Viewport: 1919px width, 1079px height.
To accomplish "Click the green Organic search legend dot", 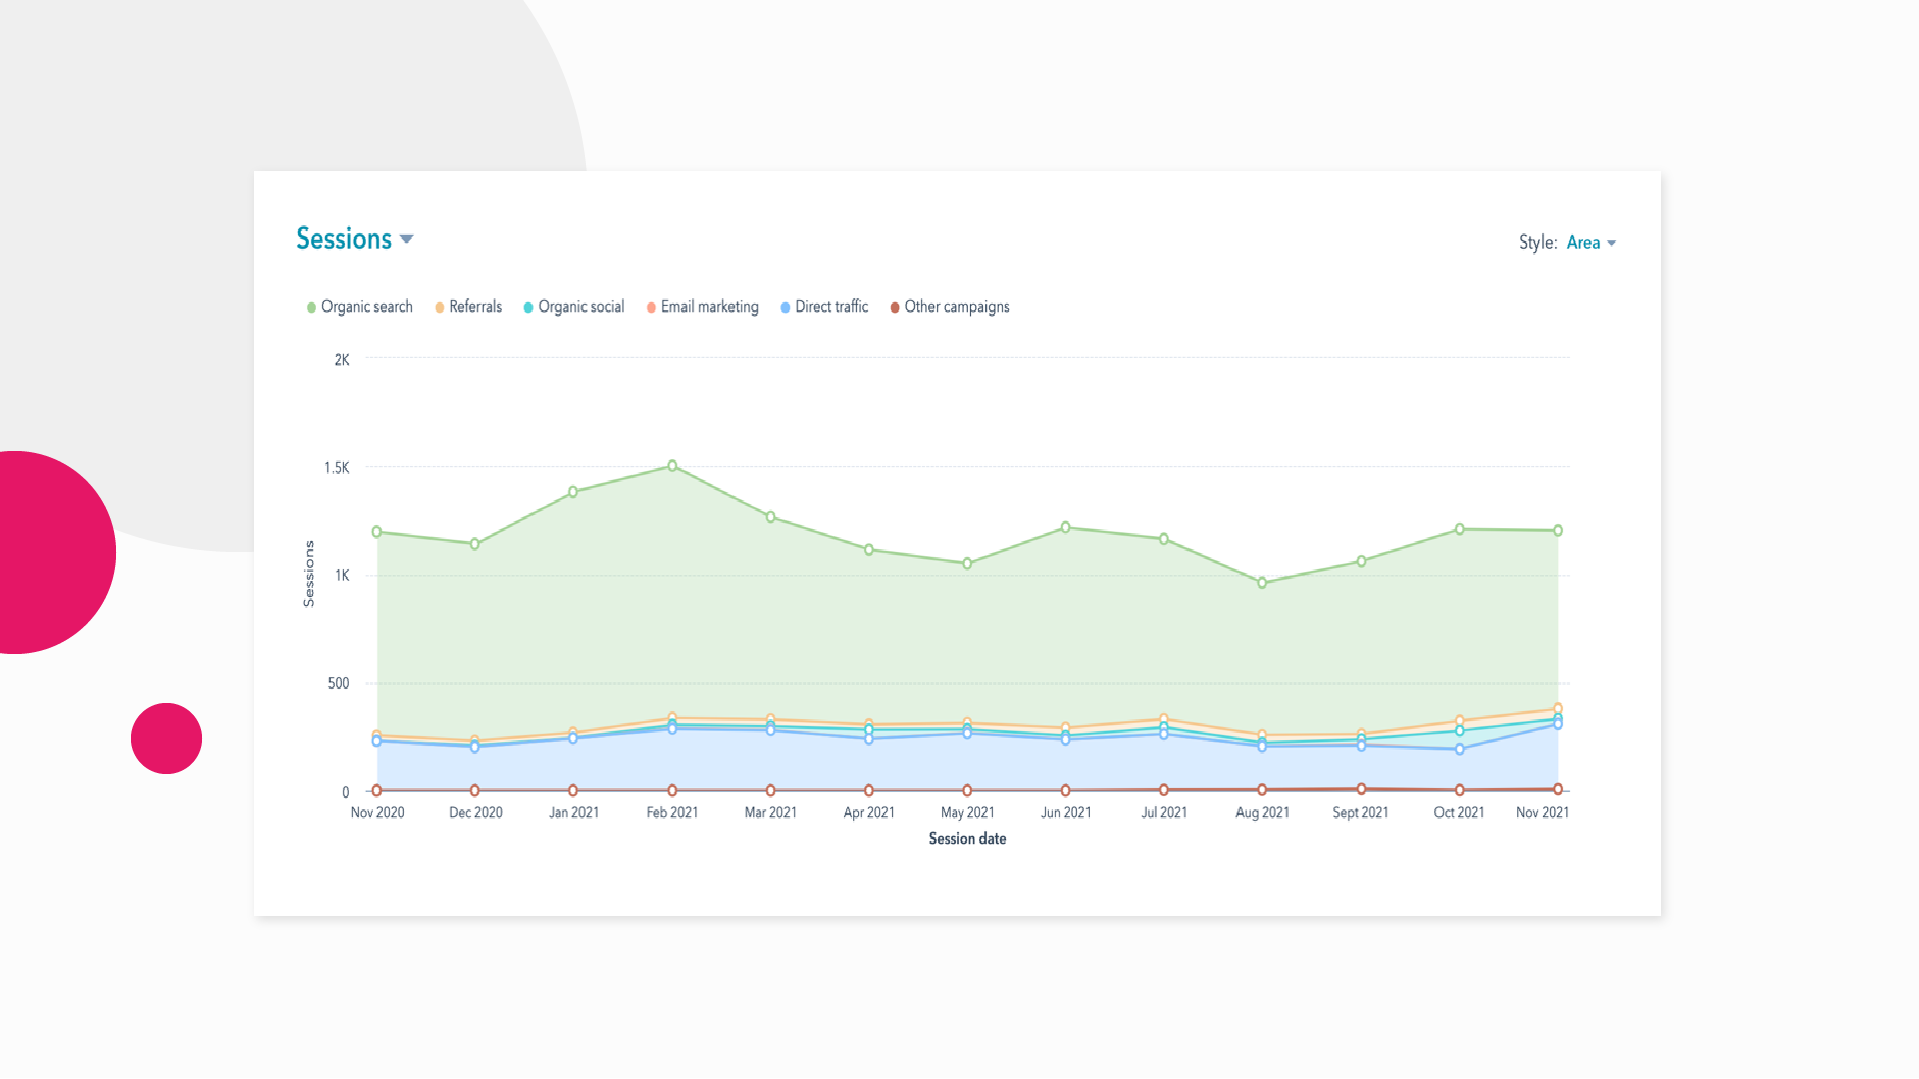I will coord(311,308).
